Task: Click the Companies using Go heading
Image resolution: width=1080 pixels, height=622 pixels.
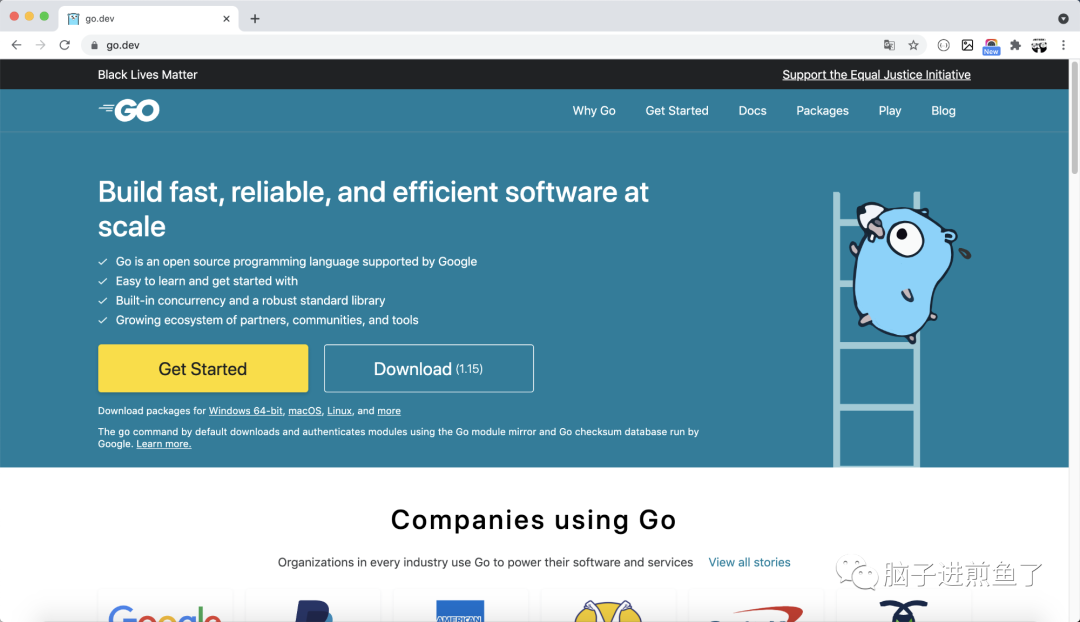Action: pyautogui.click(x=534, y=519)
